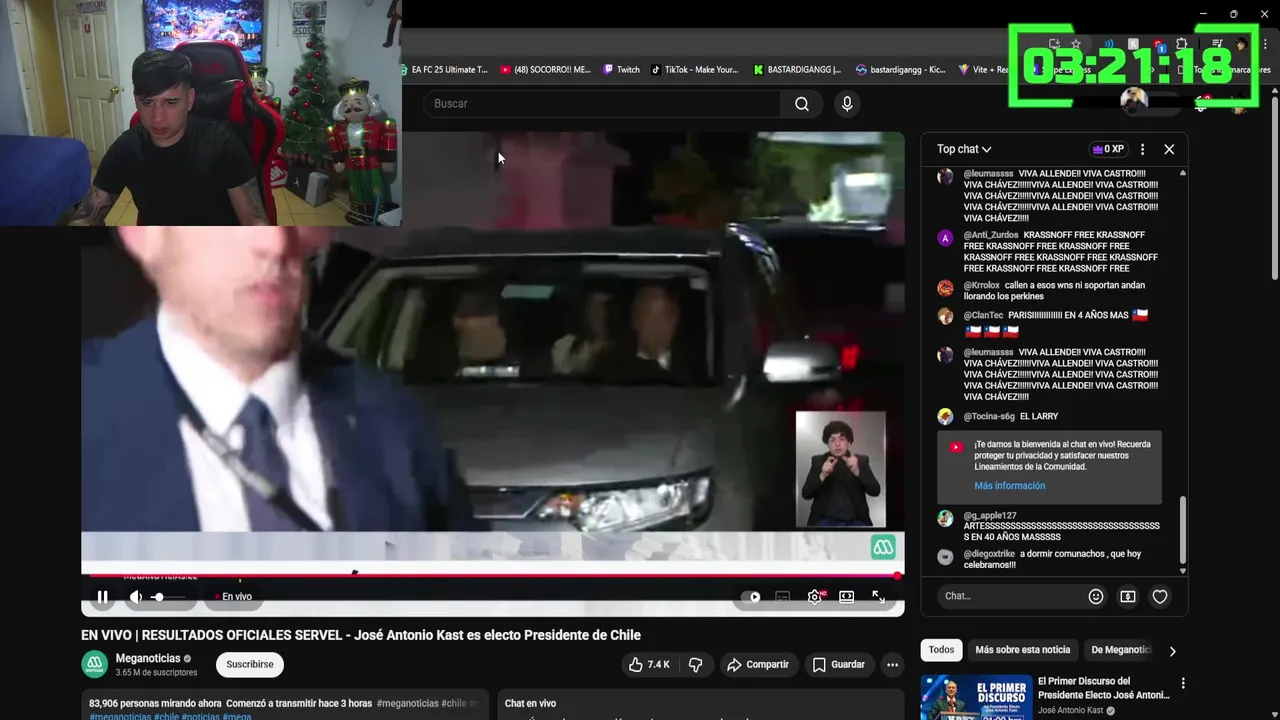Screen dimensions: 1280x720
Task: Open El Primer Discurso video thumbnail
Action: click(976, 698)
